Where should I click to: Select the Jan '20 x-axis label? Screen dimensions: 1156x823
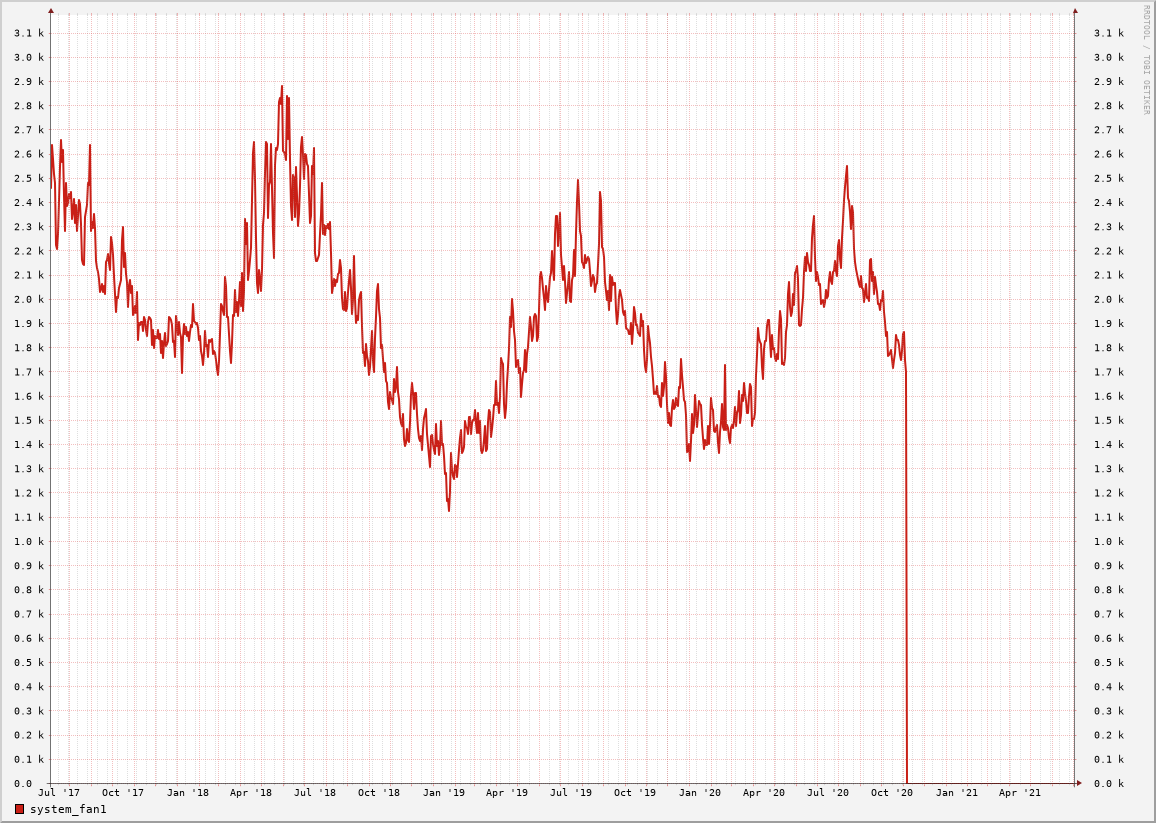pyautogui.click(x=699, y=793)
